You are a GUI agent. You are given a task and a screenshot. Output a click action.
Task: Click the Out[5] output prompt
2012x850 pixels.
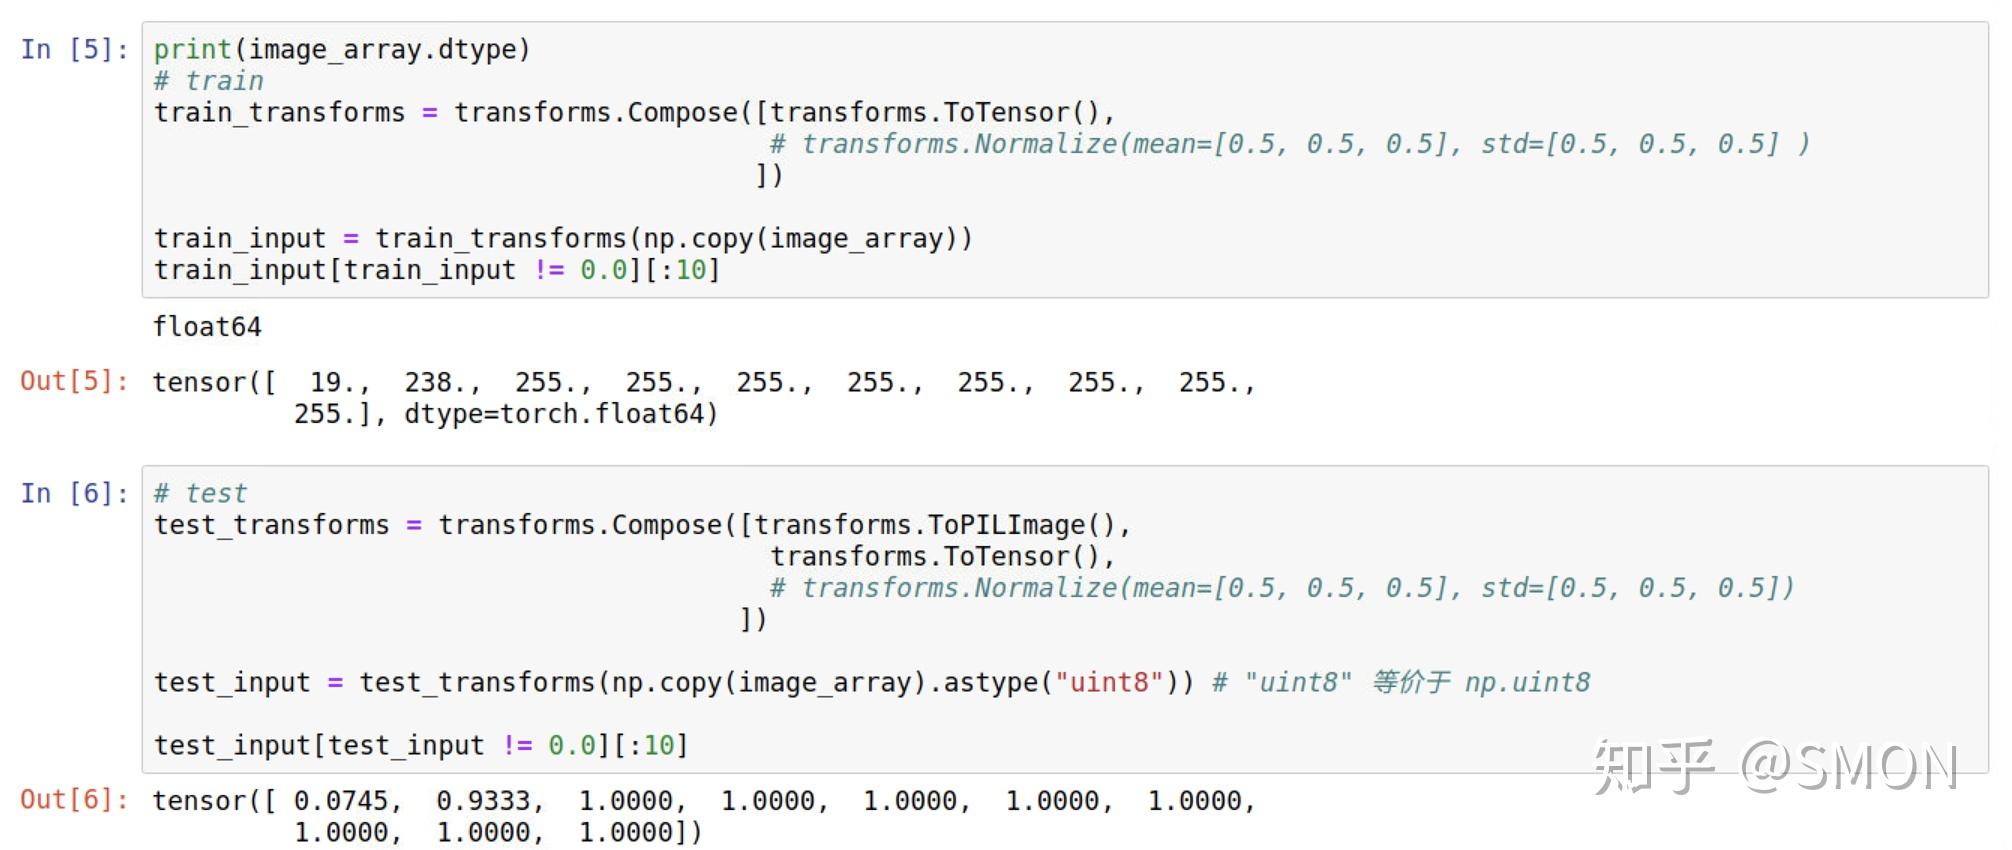point(74,381)
